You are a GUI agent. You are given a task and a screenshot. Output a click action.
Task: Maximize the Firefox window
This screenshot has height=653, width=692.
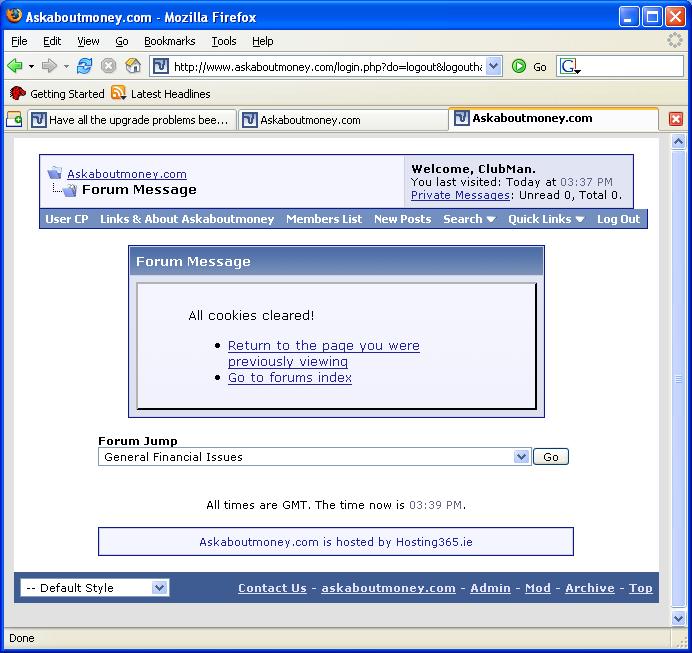[652, 17]
